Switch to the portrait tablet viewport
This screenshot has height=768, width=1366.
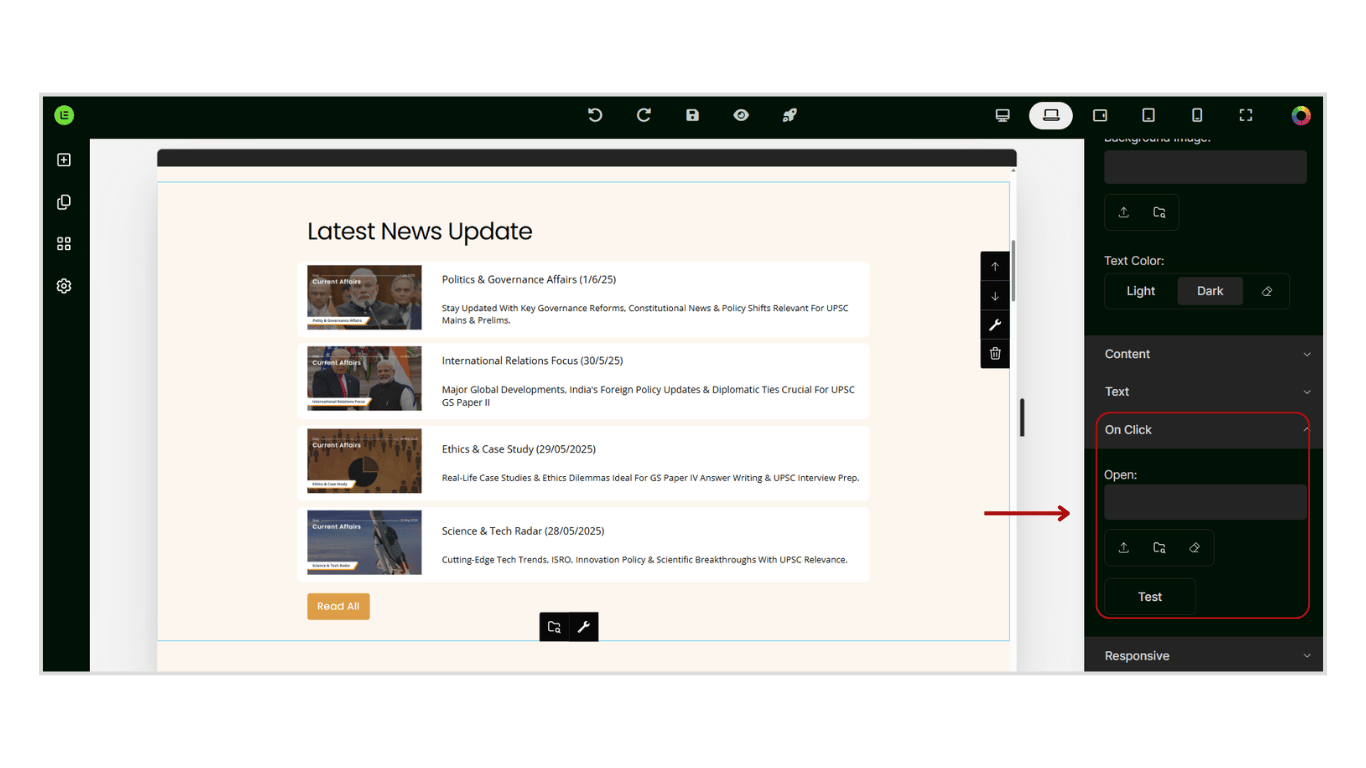click(x=1149, y=115)
